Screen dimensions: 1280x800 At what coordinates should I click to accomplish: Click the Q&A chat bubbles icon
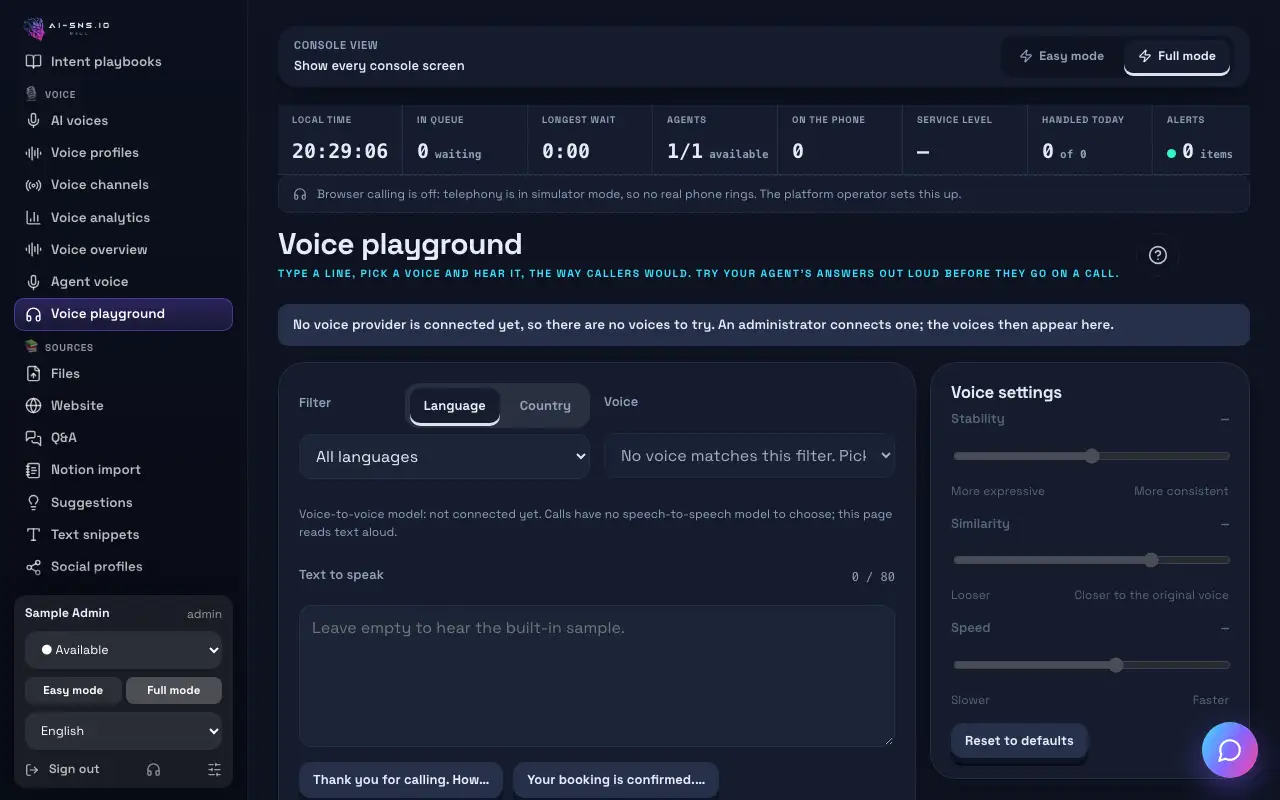(x=34, y=438)
